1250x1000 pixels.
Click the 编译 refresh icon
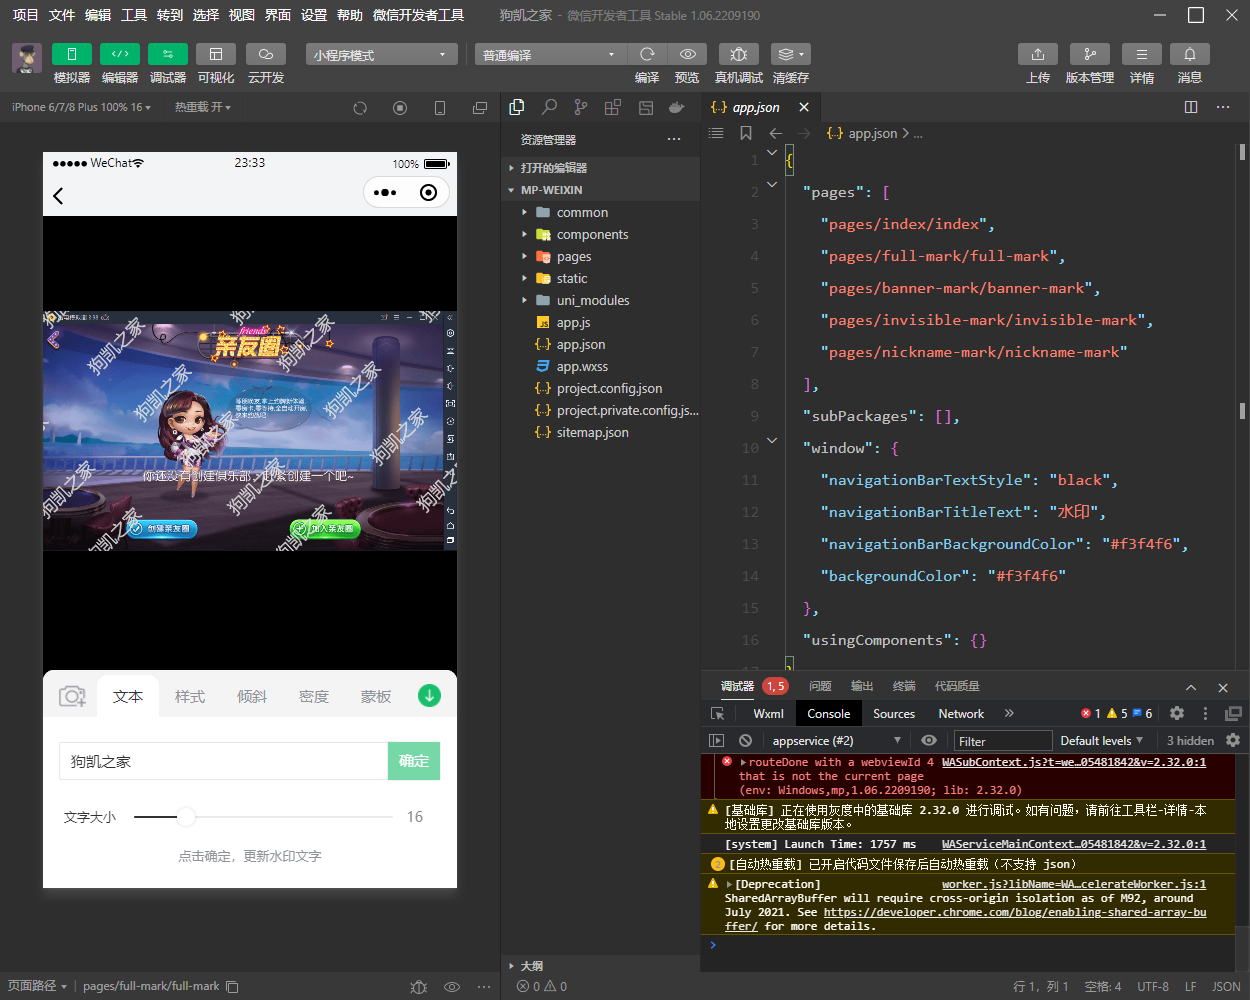click(647, 54)
